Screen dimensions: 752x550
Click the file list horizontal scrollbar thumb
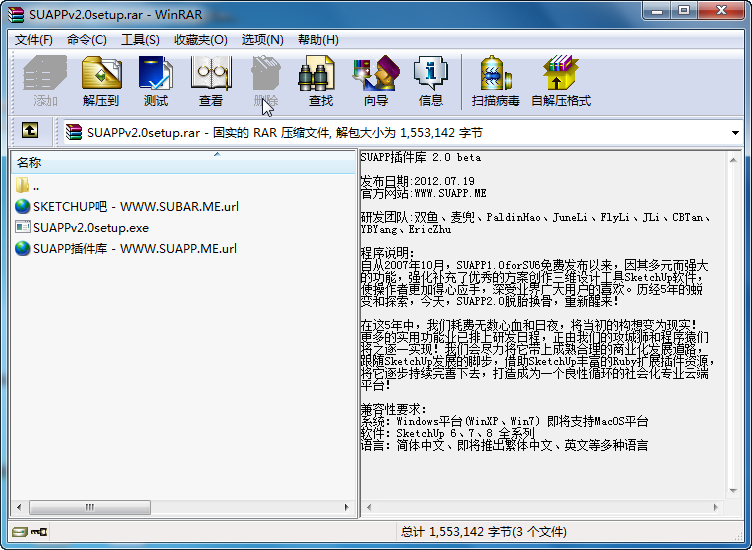(90, 507)
